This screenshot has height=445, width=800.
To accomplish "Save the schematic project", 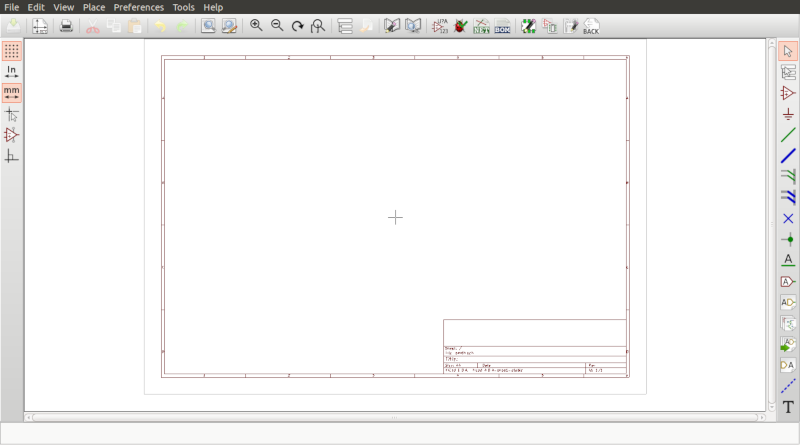I will coord(13,26).
